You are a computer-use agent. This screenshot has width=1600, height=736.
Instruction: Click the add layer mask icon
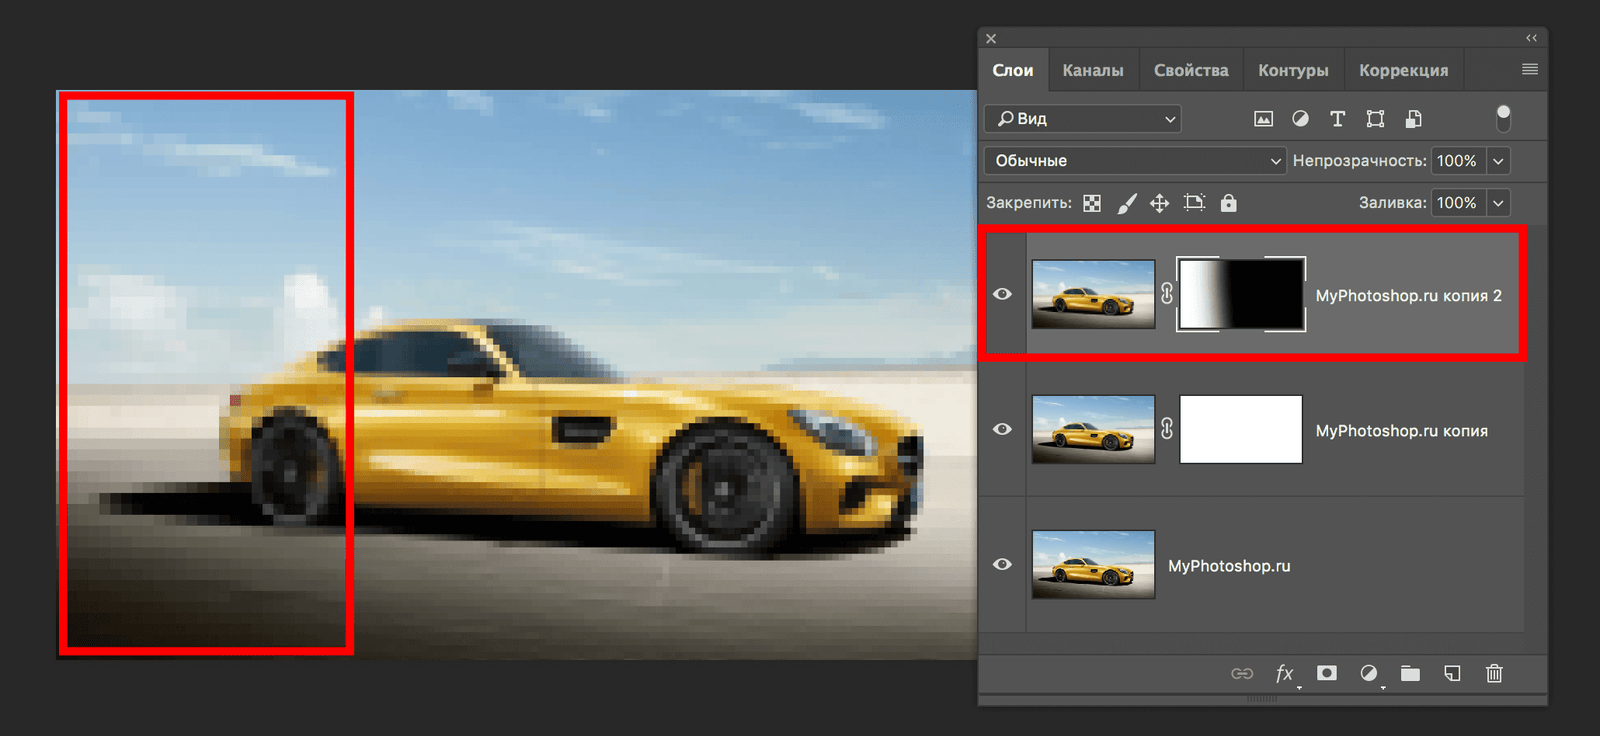1327,673
